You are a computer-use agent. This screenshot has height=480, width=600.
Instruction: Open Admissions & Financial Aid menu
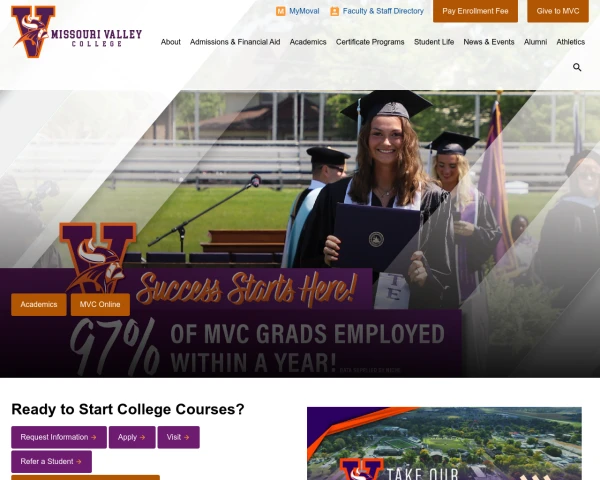pyautogui.click(x=235, y=42)
